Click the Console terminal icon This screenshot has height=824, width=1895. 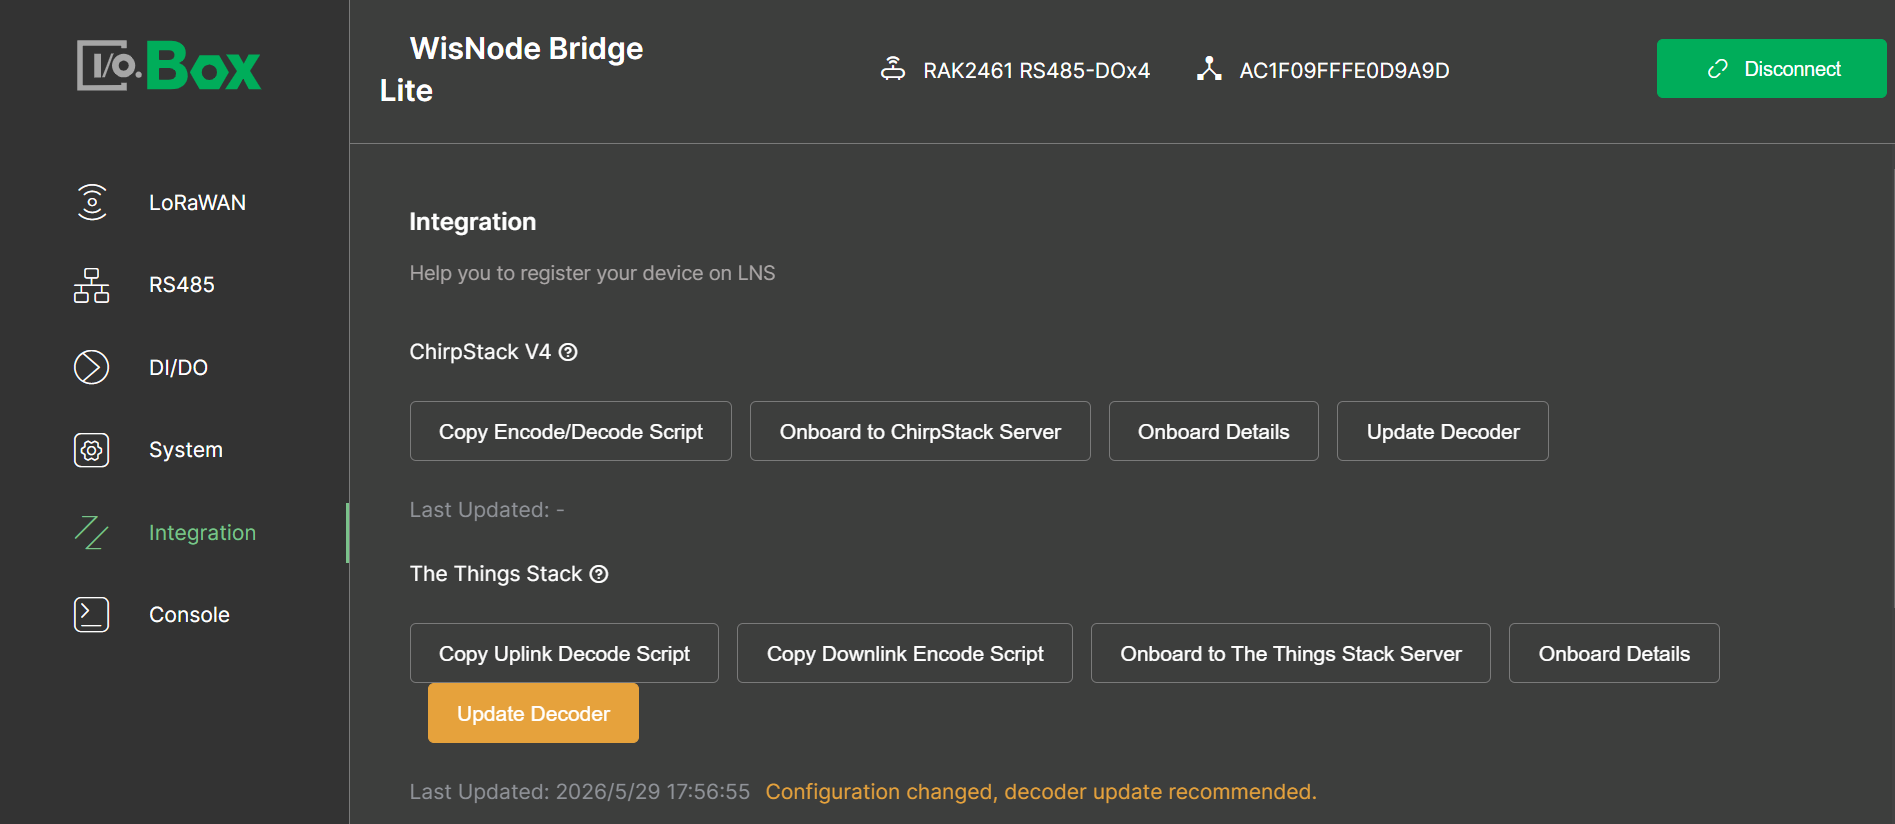pos(92,614)
